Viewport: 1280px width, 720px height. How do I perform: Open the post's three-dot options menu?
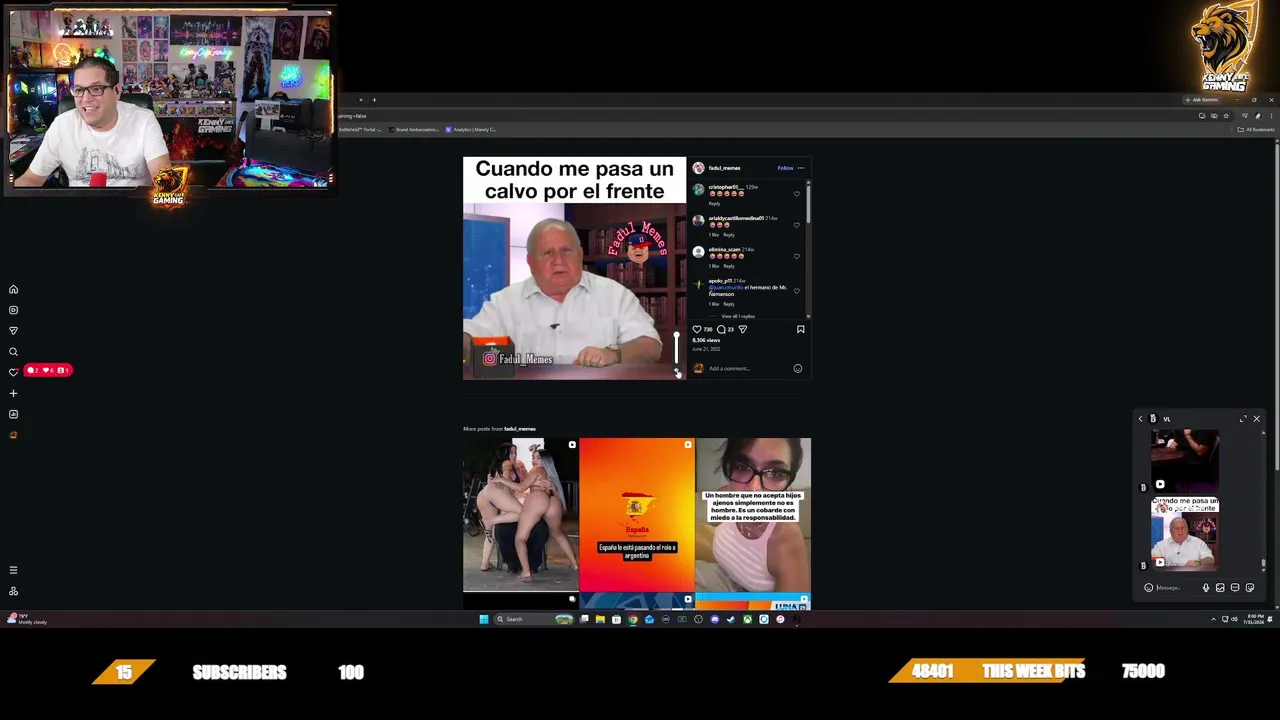tap(800, 168)
